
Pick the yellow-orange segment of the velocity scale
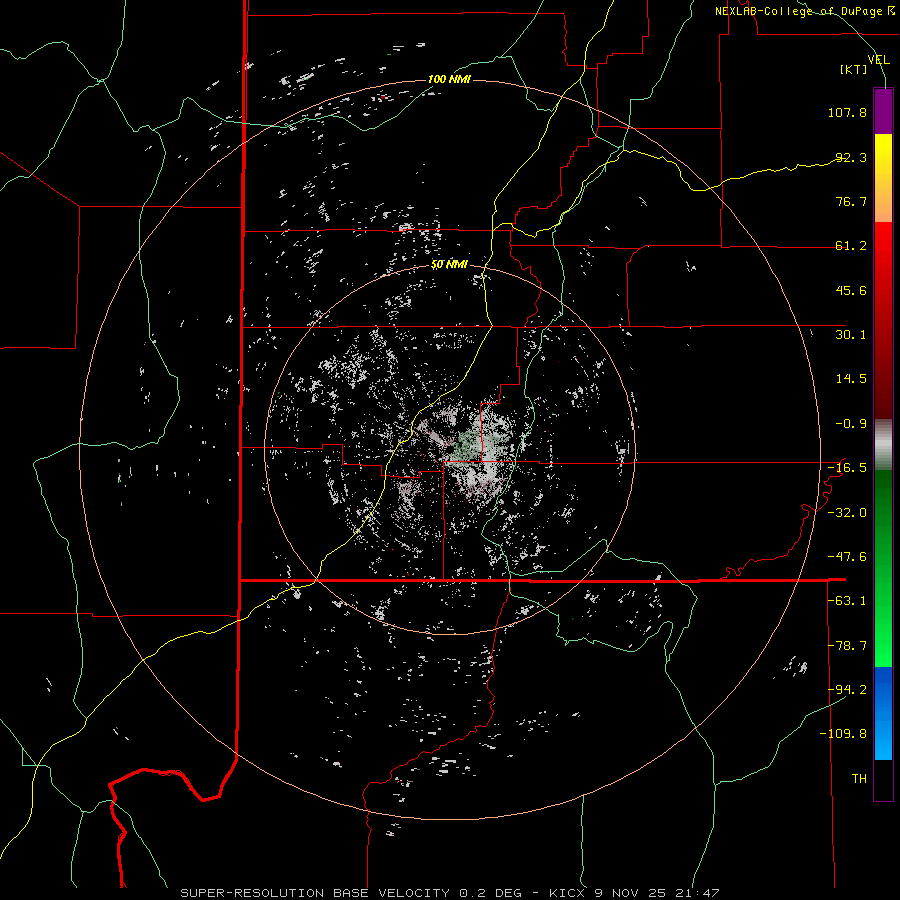[x=883, y=178]
